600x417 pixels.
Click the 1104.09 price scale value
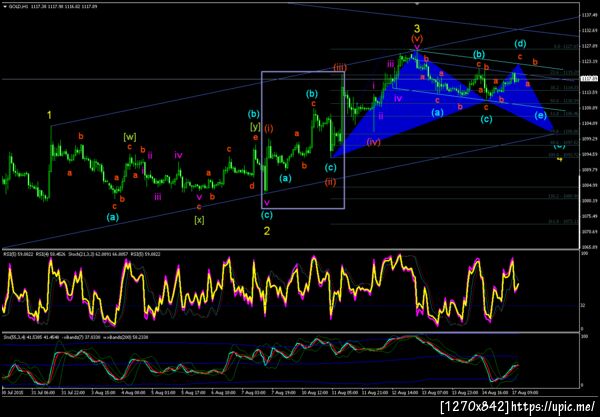(589, 123)
